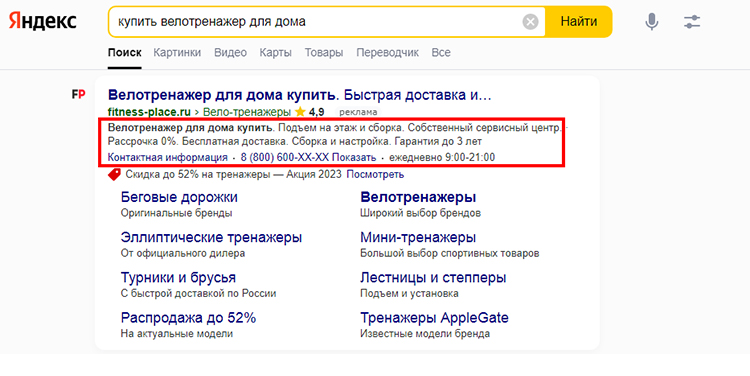Click the description От официального дилера
750x376 pixels.
(x=183, y=253)
